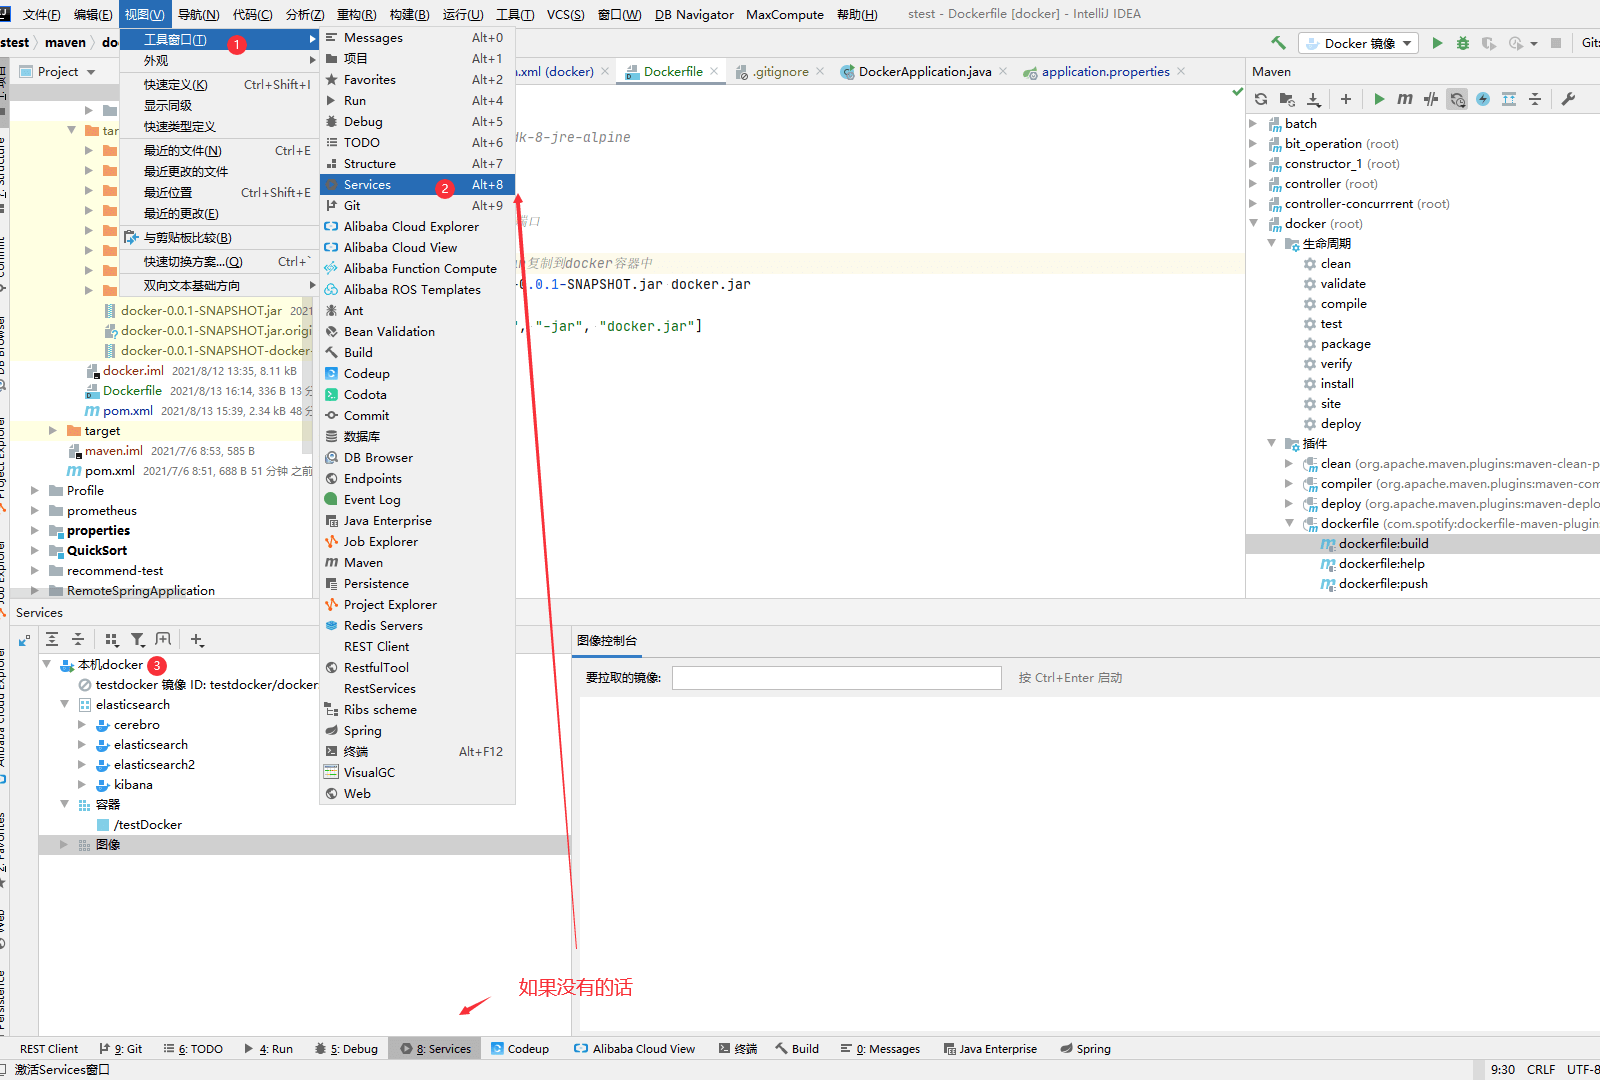
Task: Open Codeup tool window in bottom bar
Action: pos(520,1049)
